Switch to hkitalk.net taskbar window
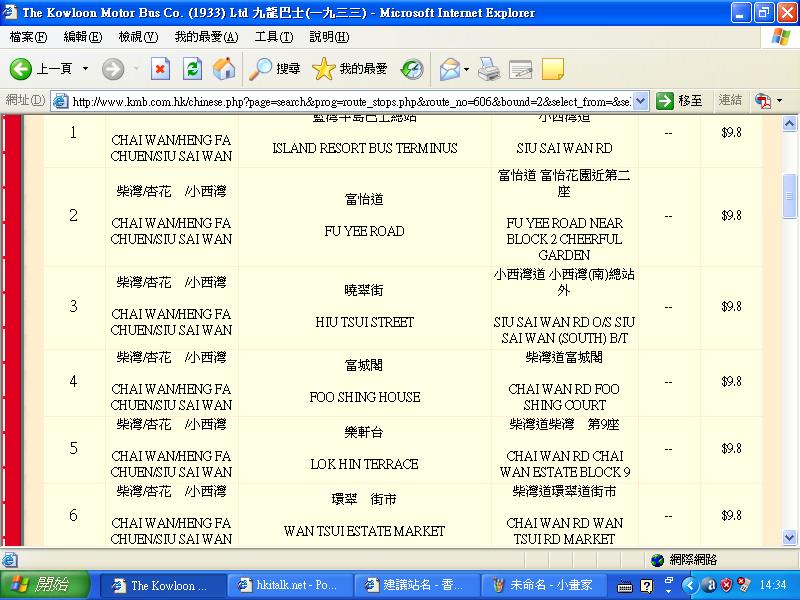Image resolution: width=800 pixels, height=600 pixels. coord(290,585)
